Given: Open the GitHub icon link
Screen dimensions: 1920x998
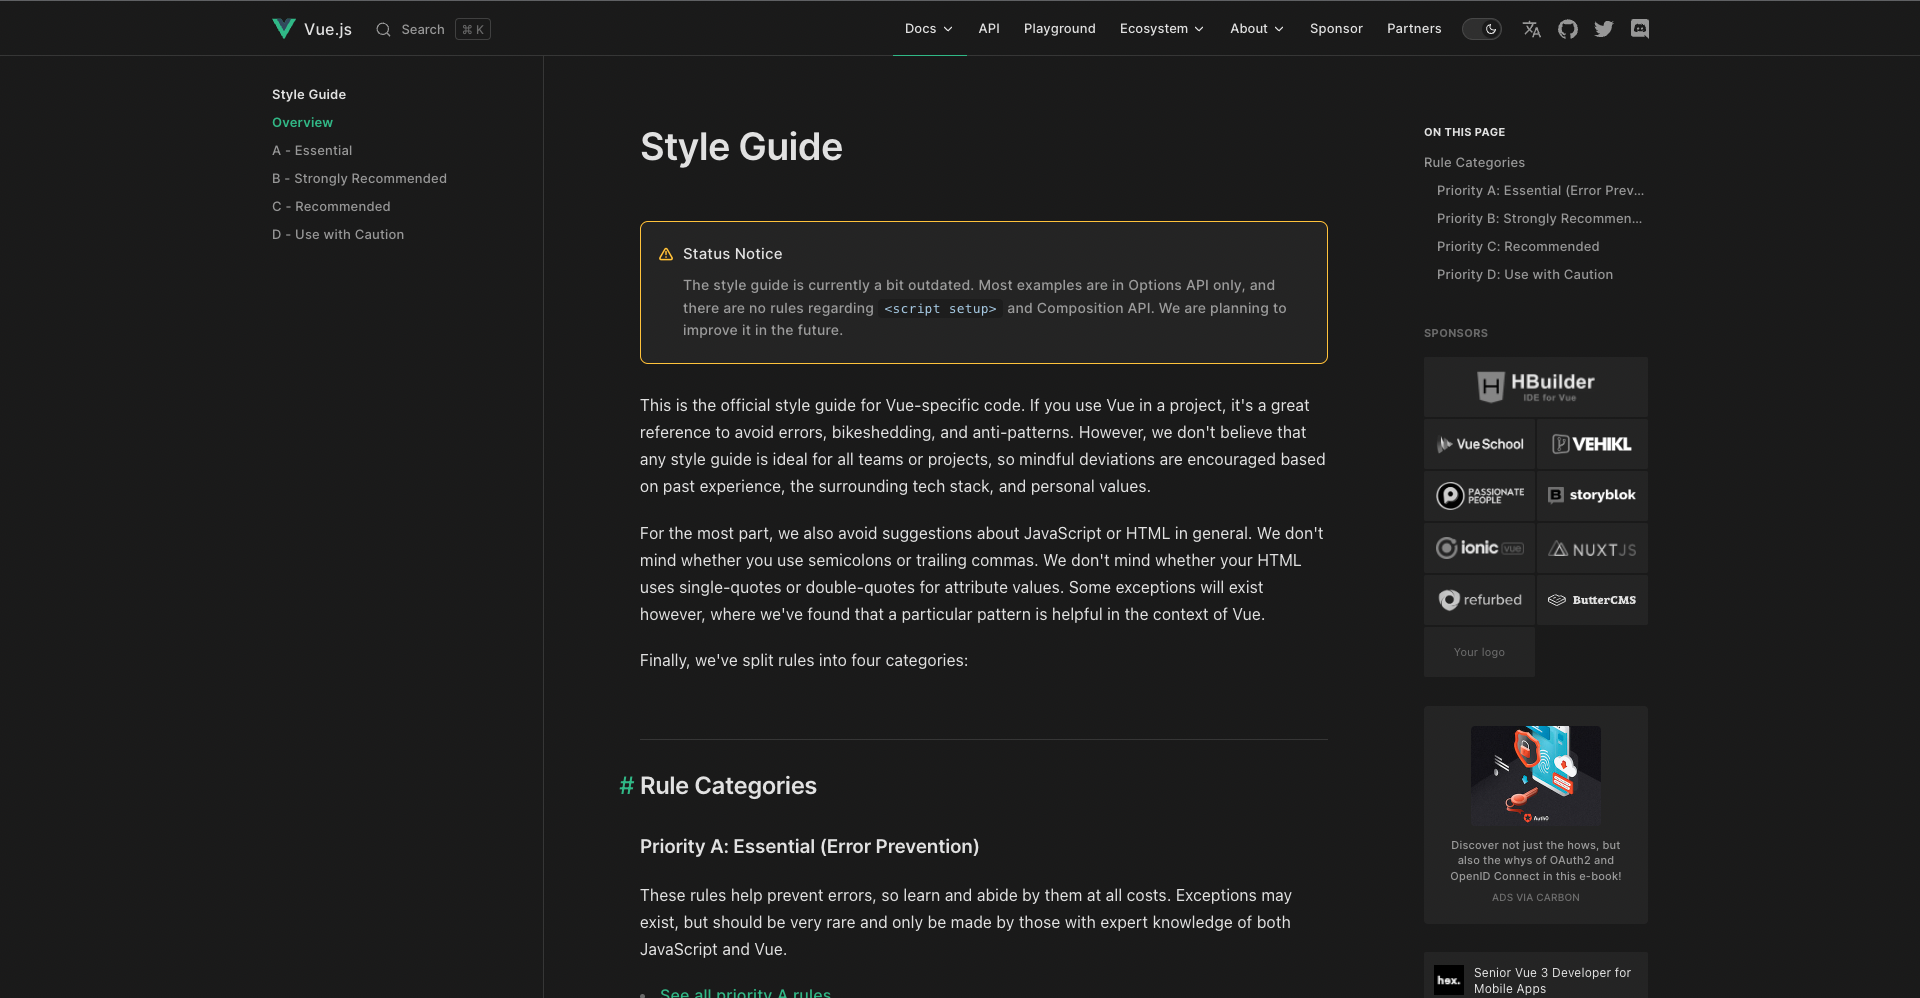Looking at the screenshot, I should point(1568,29).
